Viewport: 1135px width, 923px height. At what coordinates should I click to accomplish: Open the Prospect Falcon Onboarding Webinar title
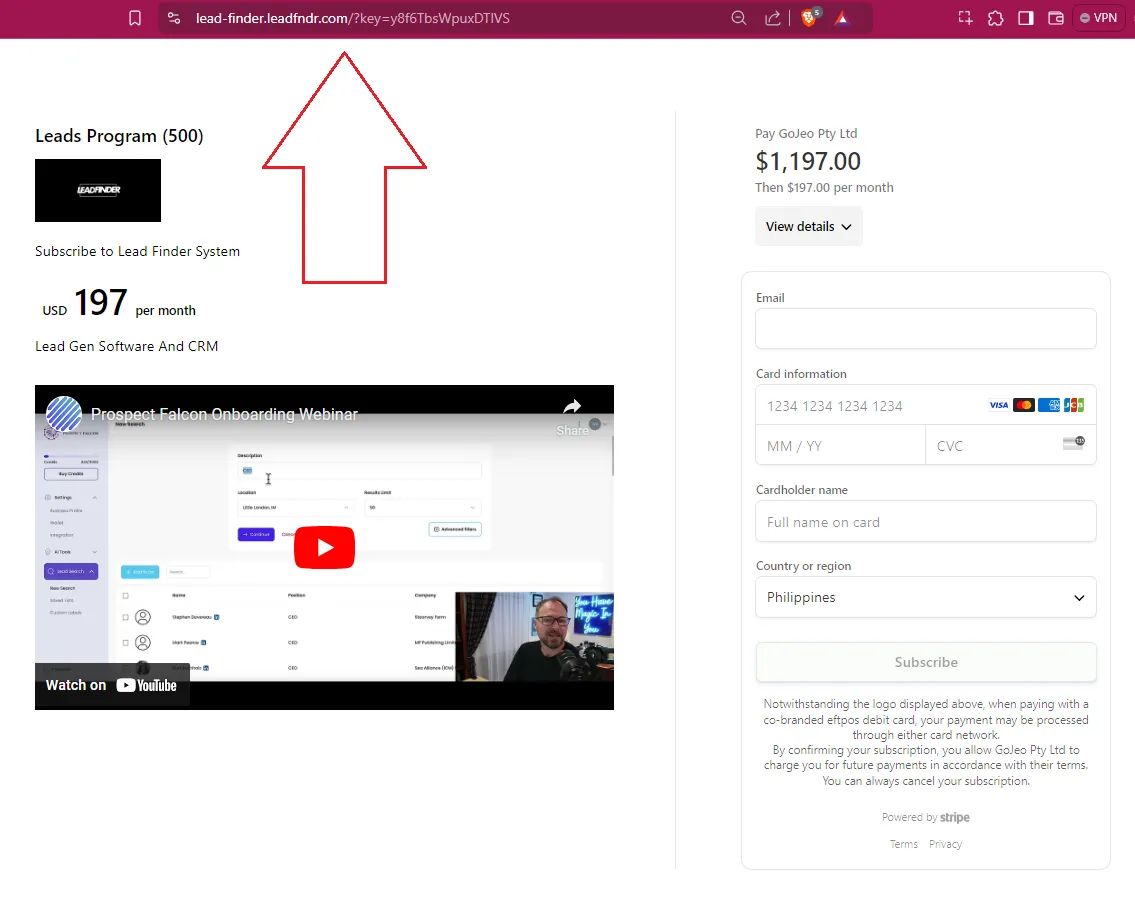click(224, 414)
